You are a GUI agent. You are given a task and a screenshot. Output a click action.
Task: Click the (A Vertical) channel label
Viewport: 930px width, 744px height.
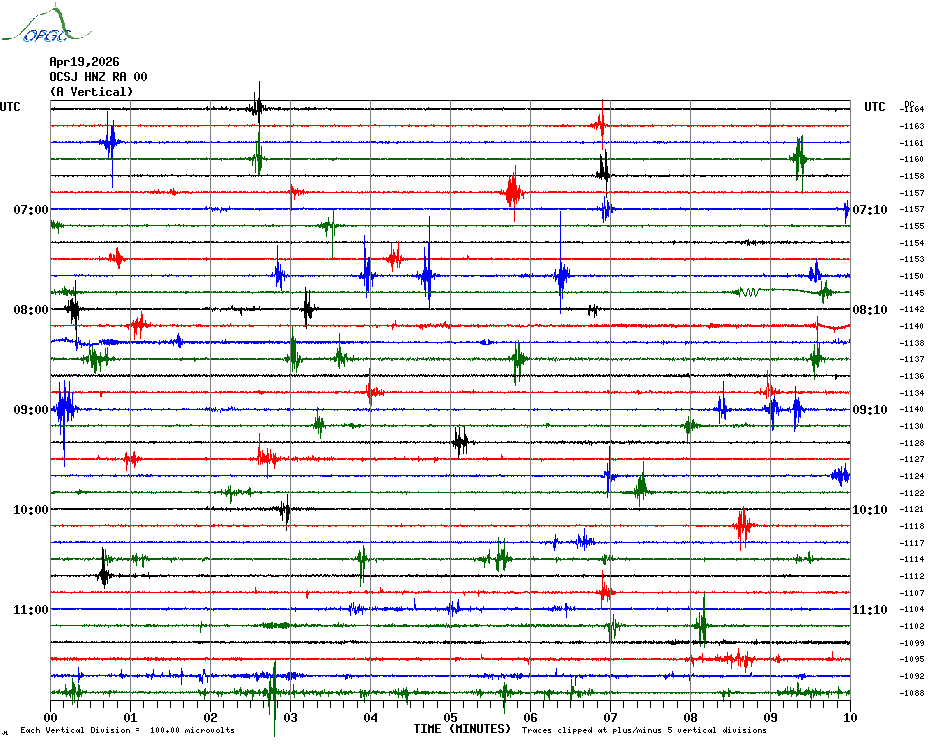(x=91, y=92)
